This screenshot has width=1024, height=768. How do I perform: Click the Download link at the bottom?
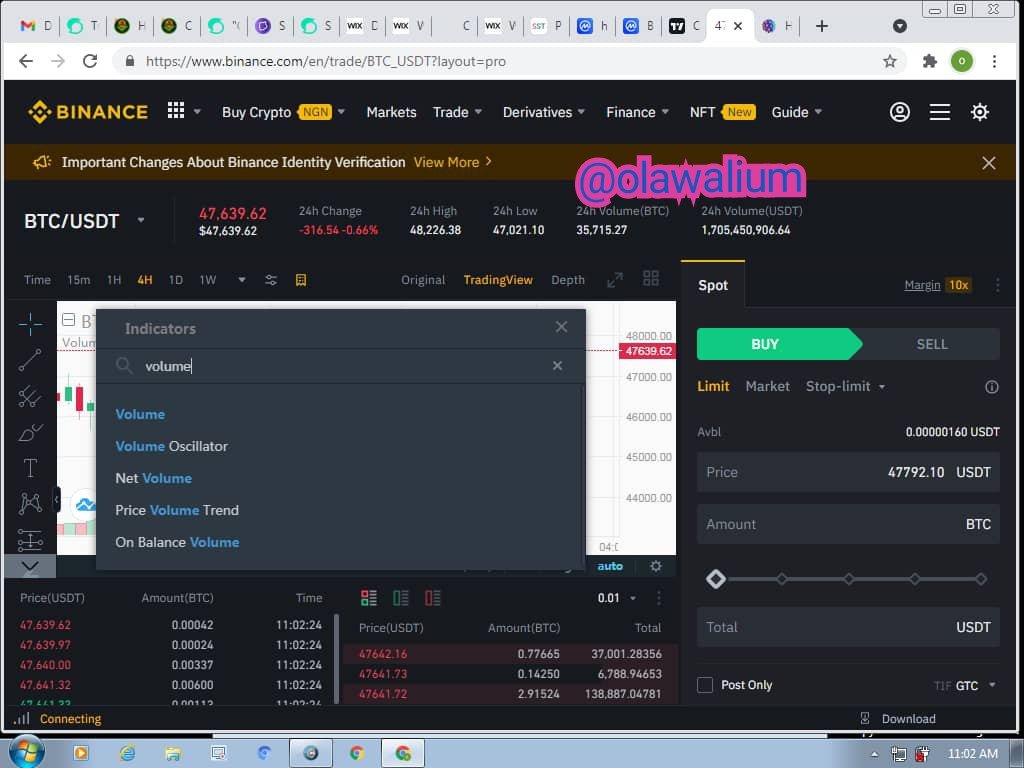point(908,719)
